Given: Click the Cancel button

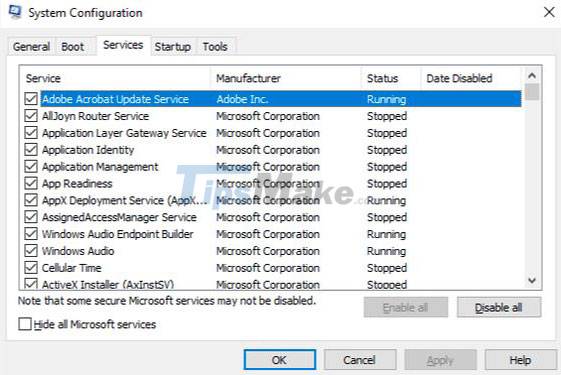Looking at the screenshot, I should [x=360, y=360].
